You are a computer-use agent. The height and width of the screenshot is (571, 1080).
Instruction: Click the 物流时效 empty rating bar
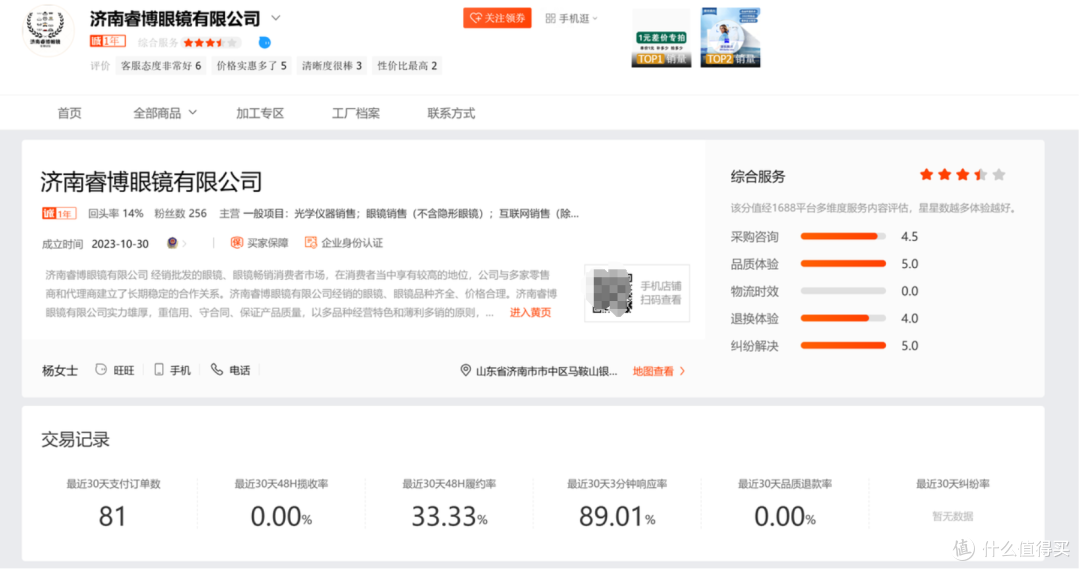[843, 291]
